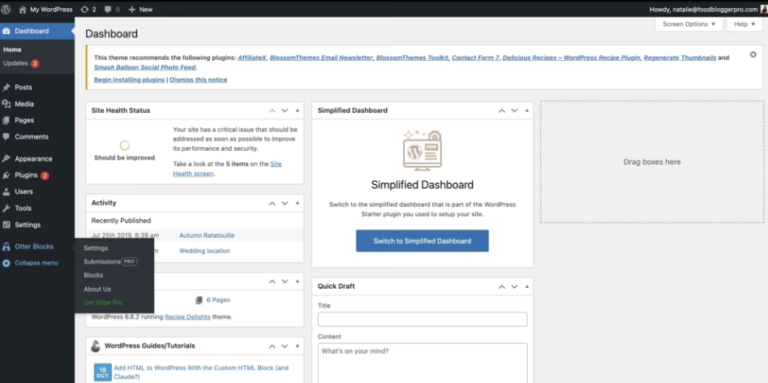
Task: Open the Recipe Delights theme link
Action: click(188, 317)
